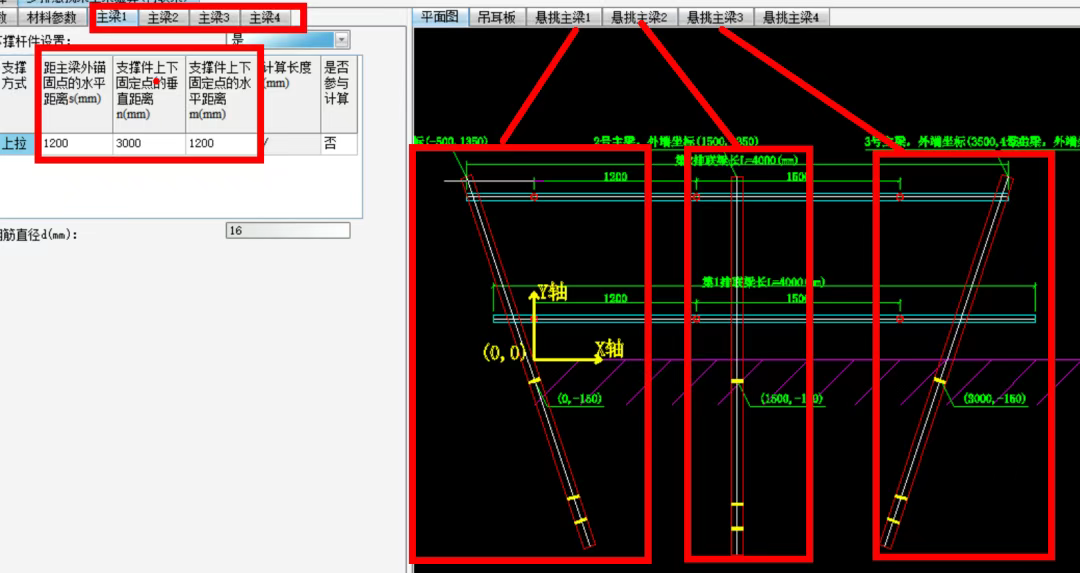
Task: Click the 1200 cell under 水平距离m
Action: [222, 143]
